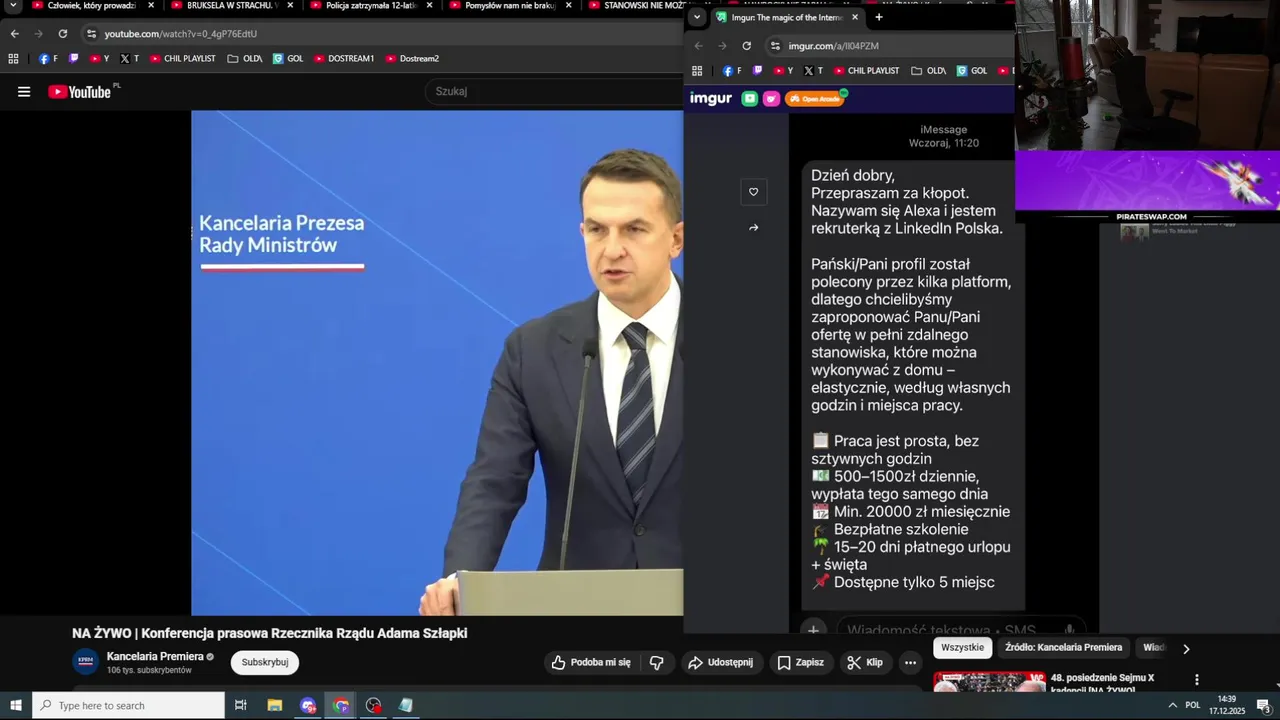Expand the OLD\ bookmarks folder in left window

pos(245,59)
